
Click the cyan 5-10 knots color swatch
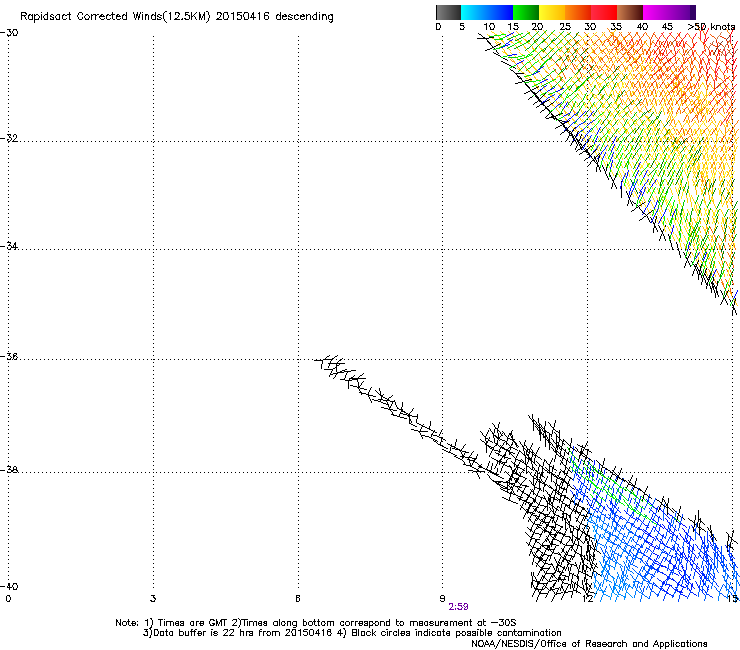473,12
